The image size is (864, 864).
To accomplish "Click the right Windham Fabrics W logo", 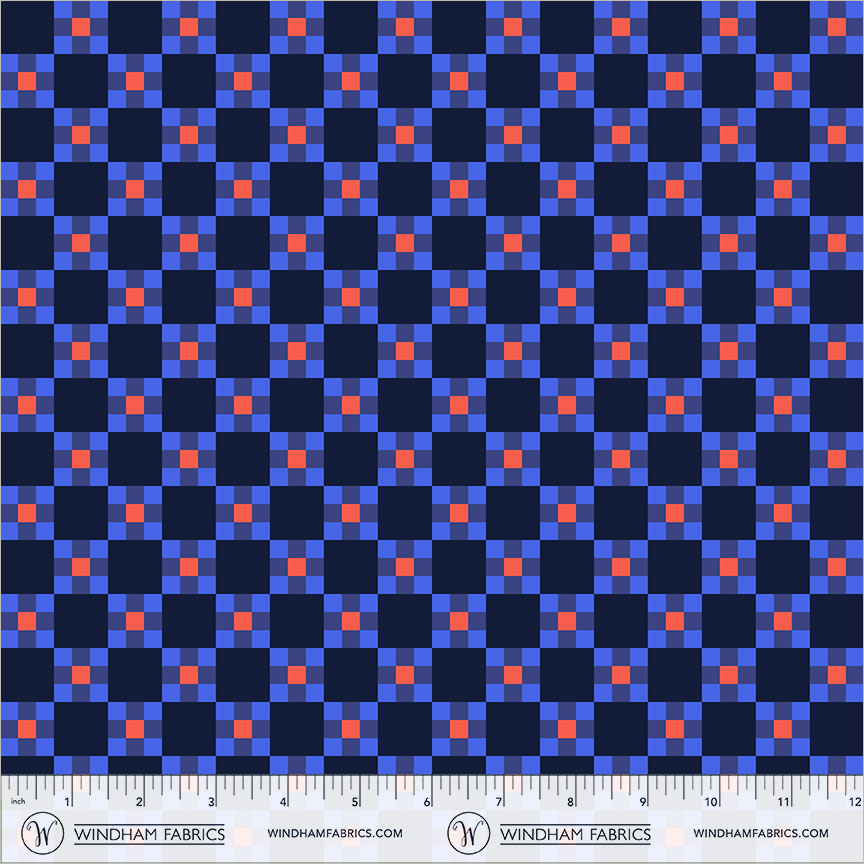I will coord(465,832).
